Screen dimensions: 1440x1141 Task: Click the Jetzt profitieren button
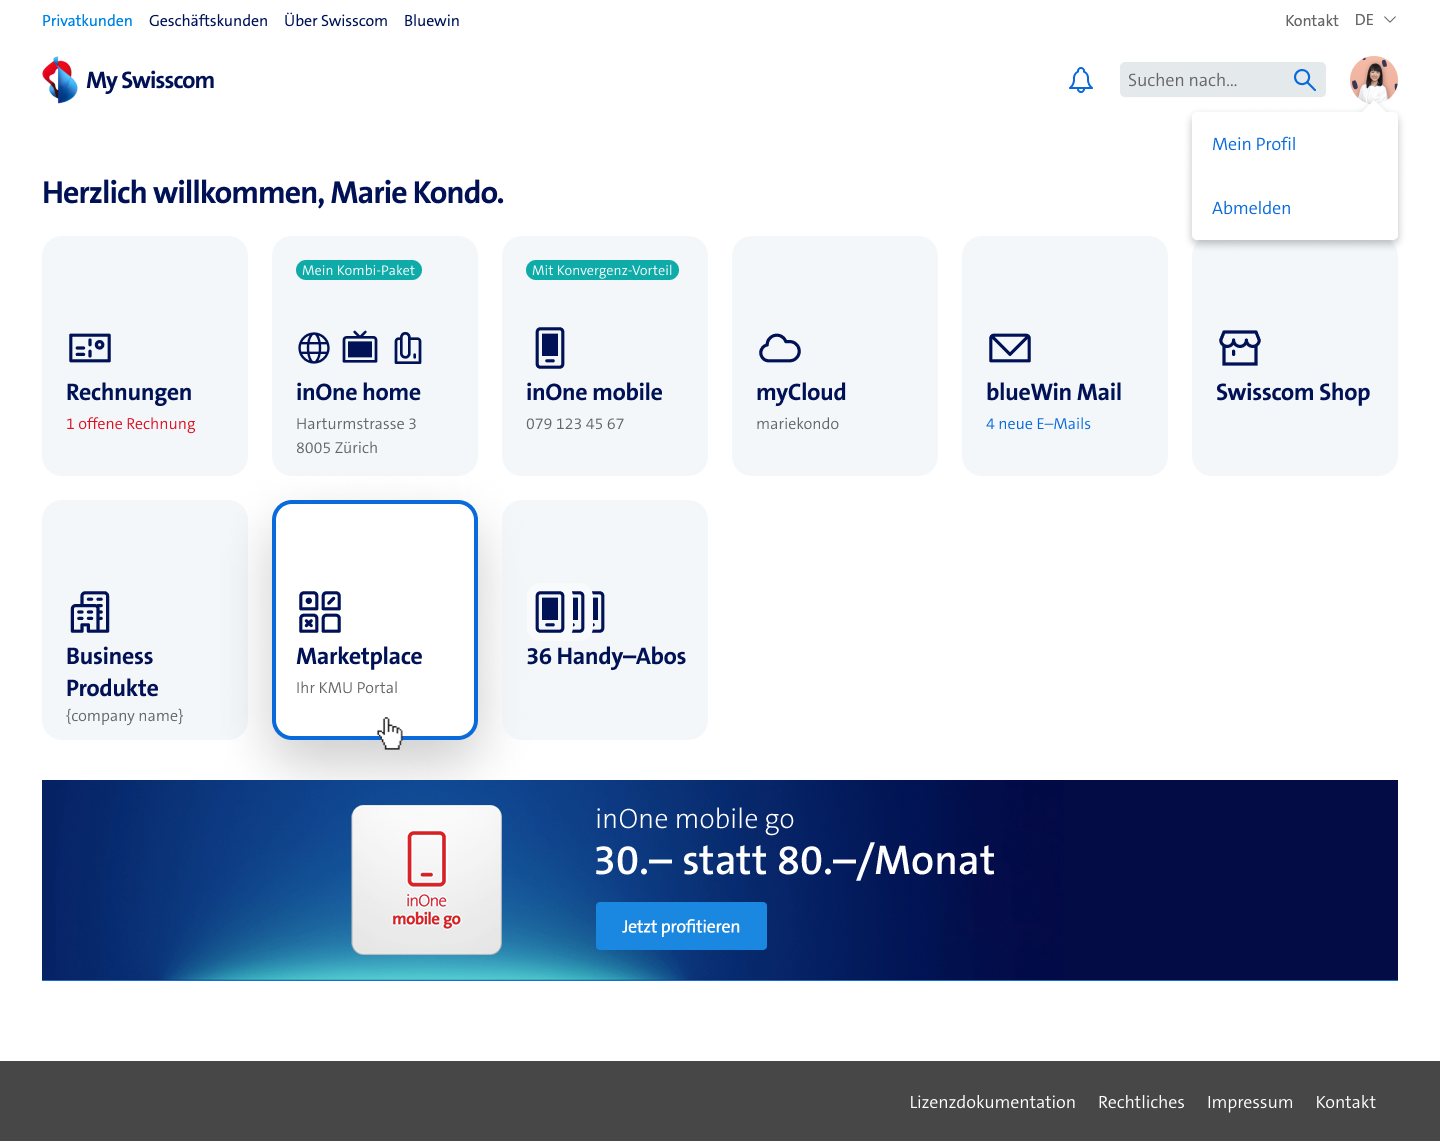[x=681, y=926]
